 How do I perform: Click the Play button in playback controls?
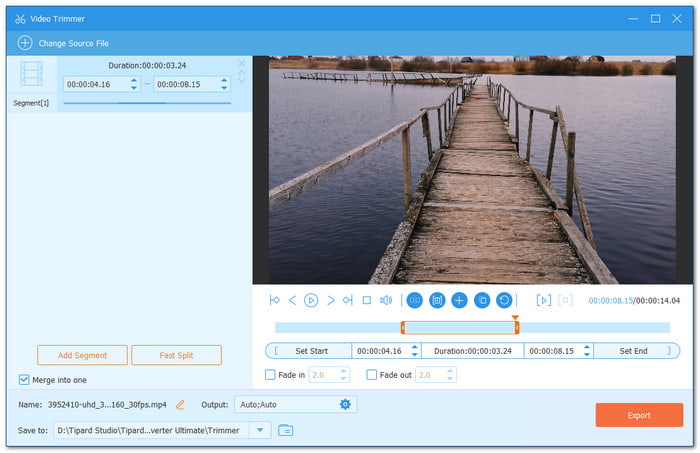[311, 300]
